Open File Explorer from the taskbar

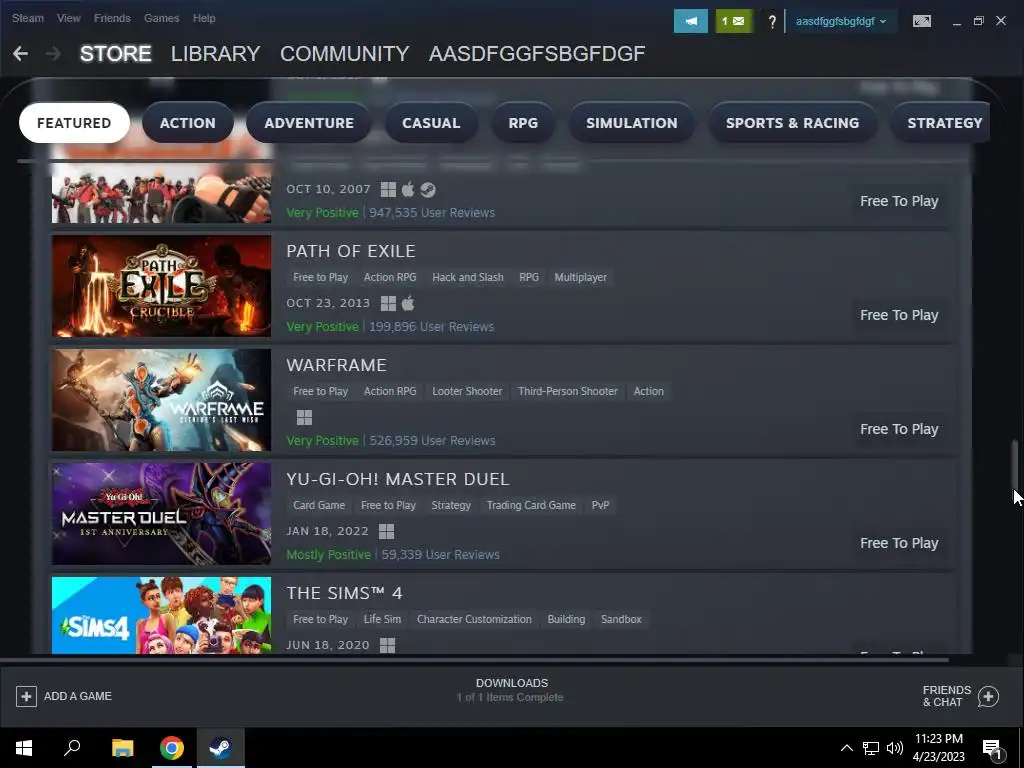[x=122, y=748]
